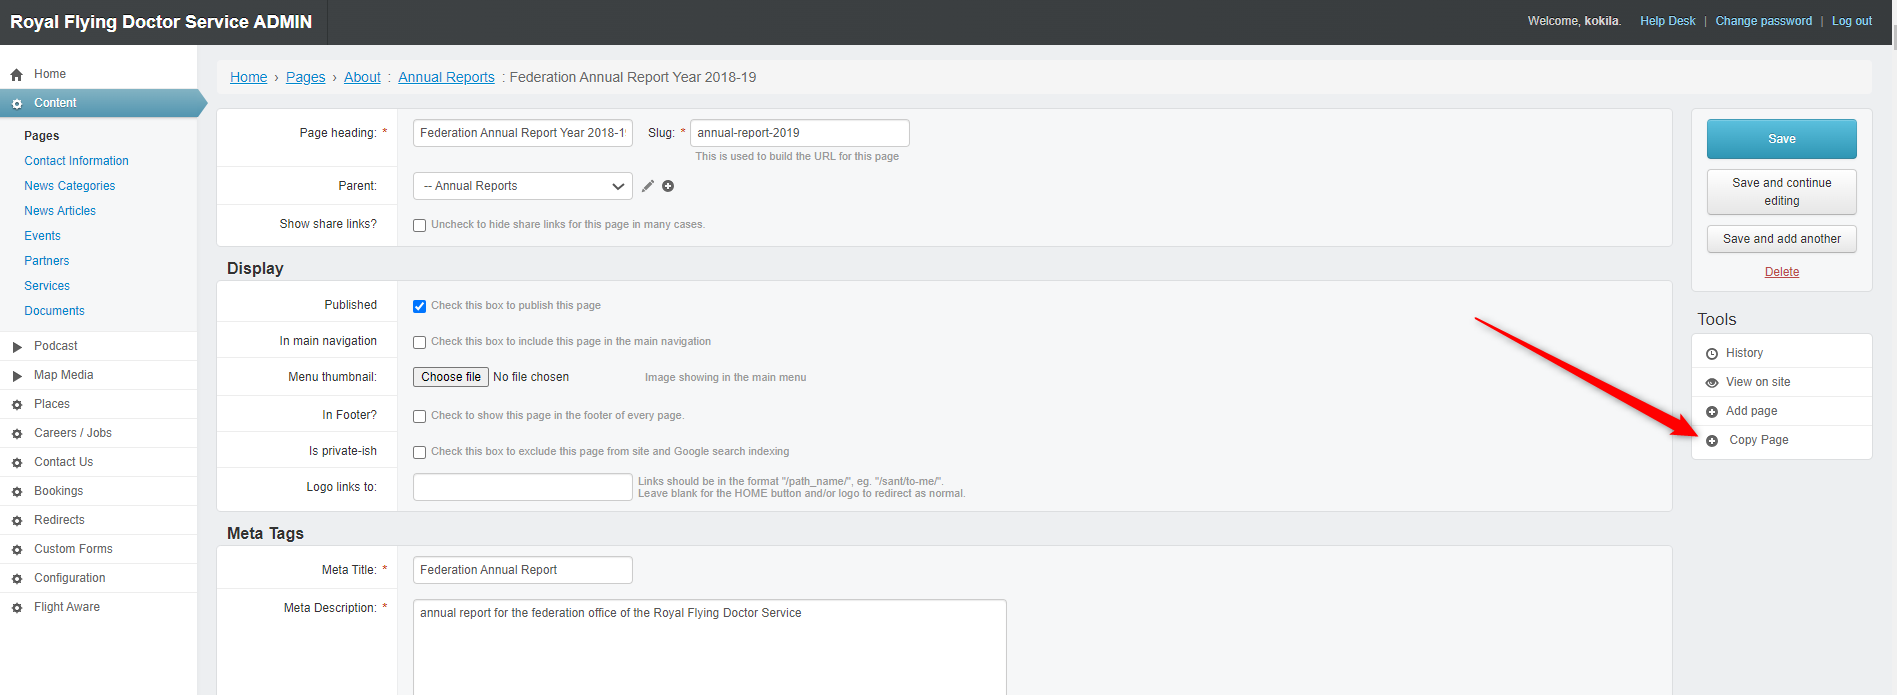Click the gear icon next to Configuration
Screen dimensions: 1897x695
[16, 579]
